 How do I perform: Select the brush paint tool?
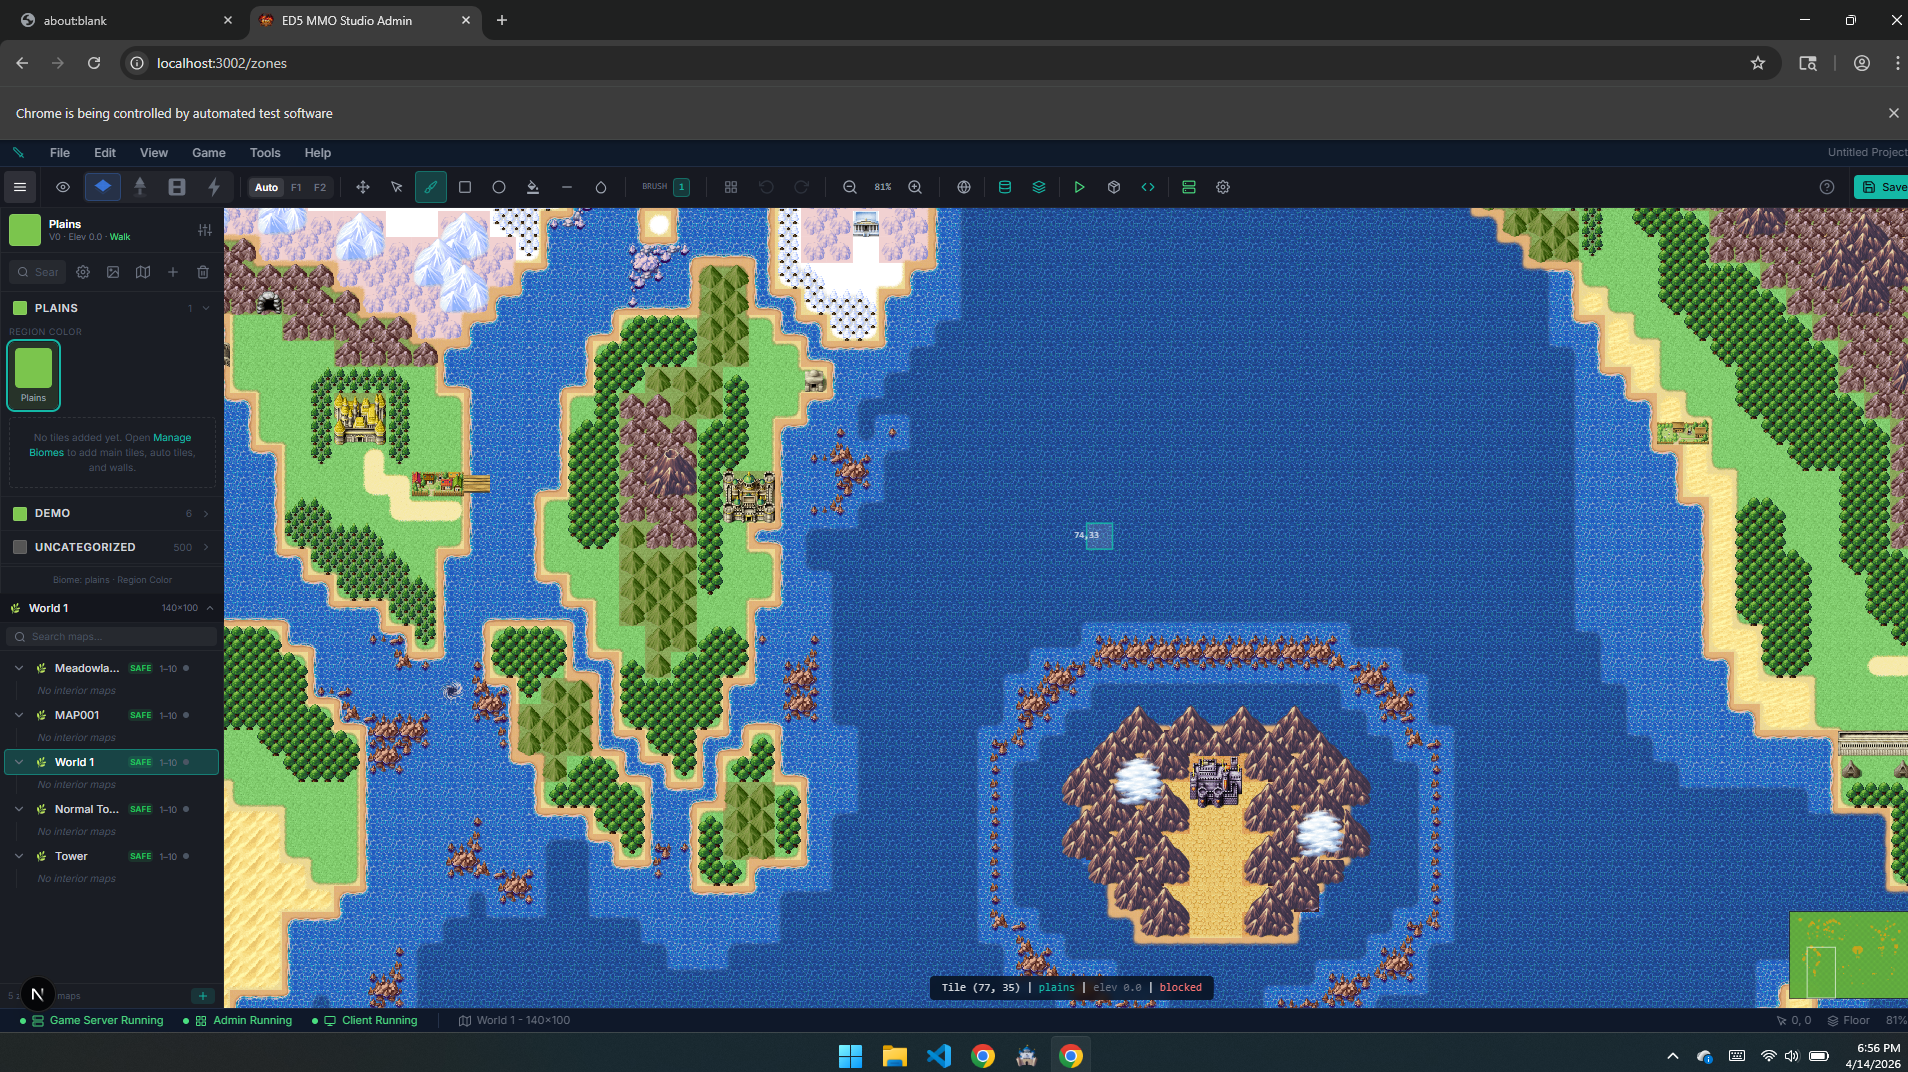(431, 187)
